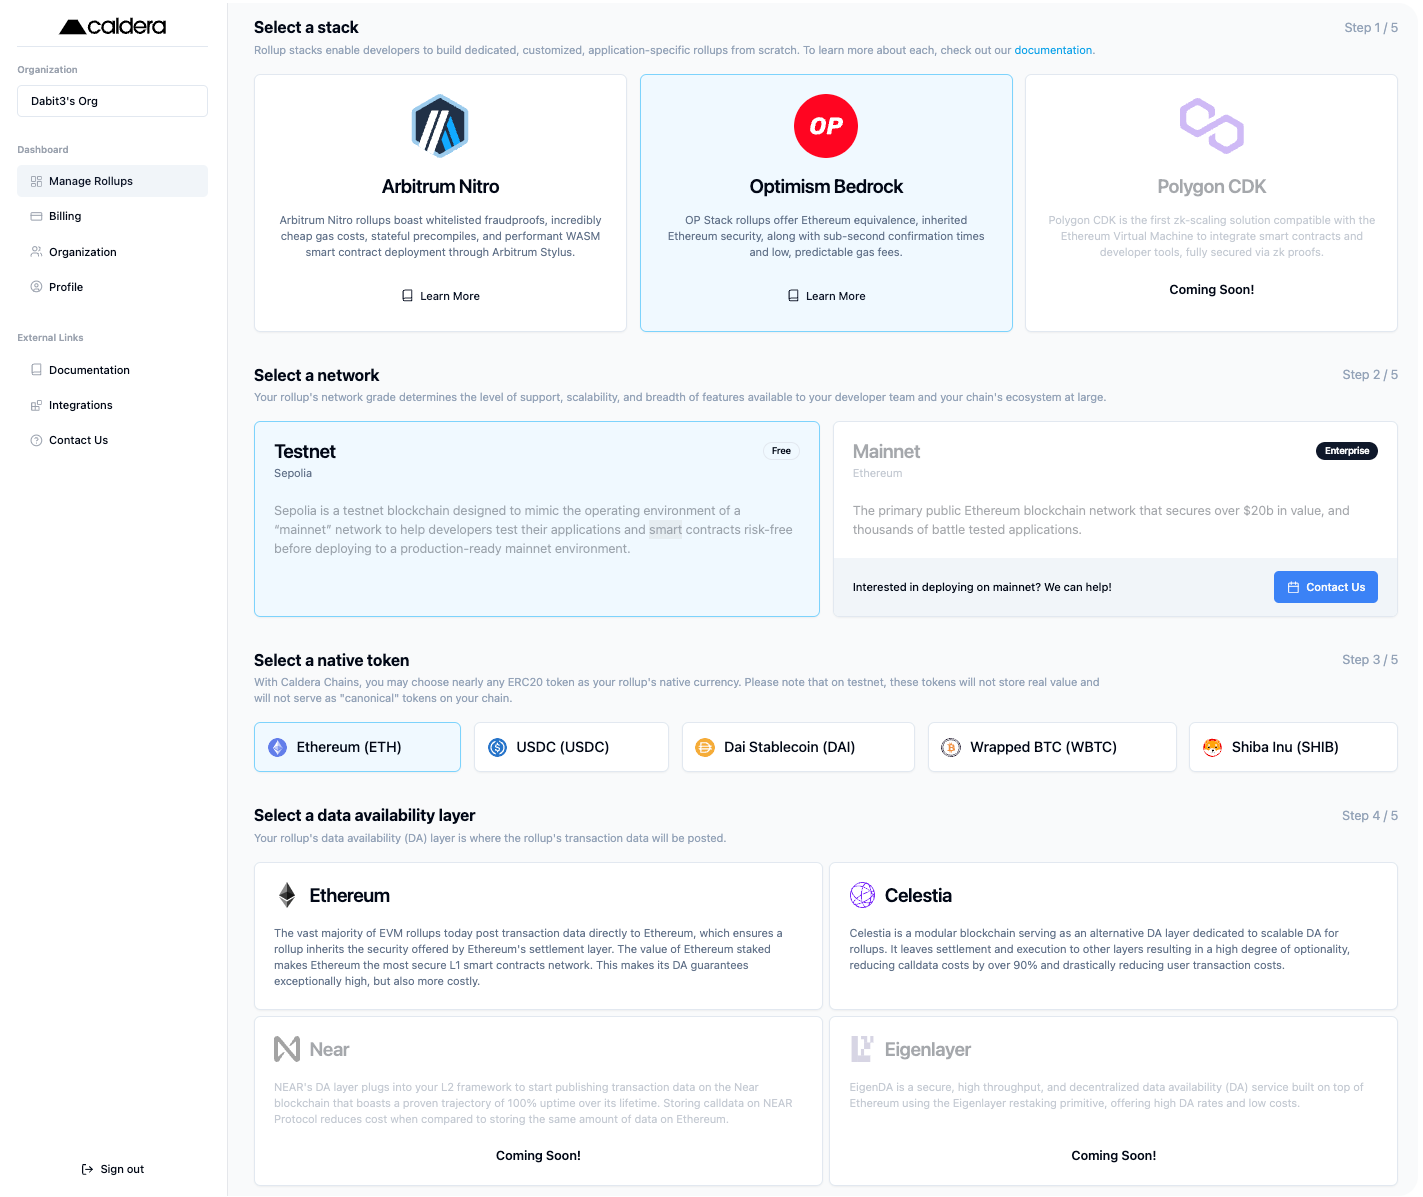Go to Billing page

pyautogui.click(x=112, y=216)
